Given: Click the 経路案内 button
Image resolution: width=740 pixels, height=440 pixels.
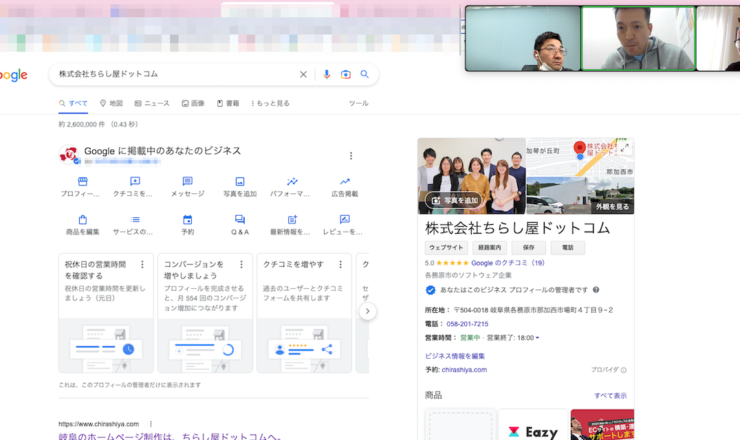Looking at the screenshot, I should click(489, 247).
